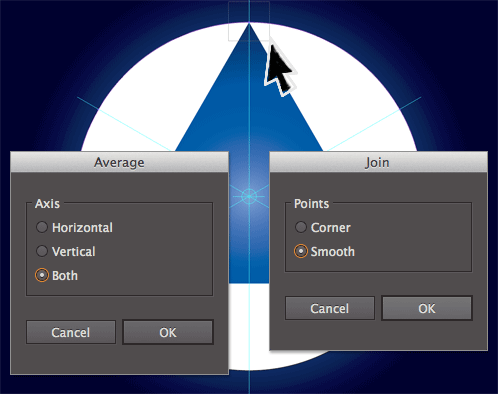Select the Both axis radio button
Screen dimensions: 498x394
pos(42,275)
